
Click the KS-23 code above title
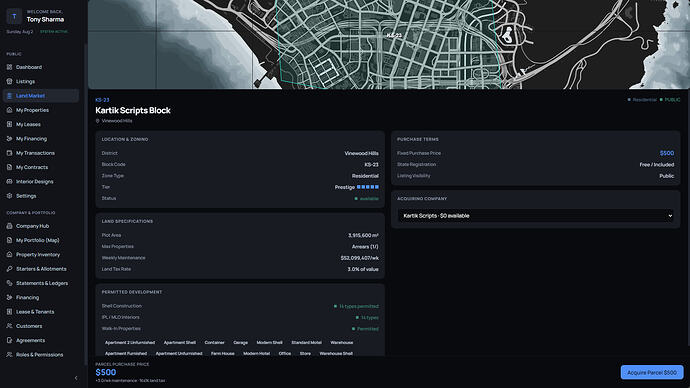click(102, 100)
